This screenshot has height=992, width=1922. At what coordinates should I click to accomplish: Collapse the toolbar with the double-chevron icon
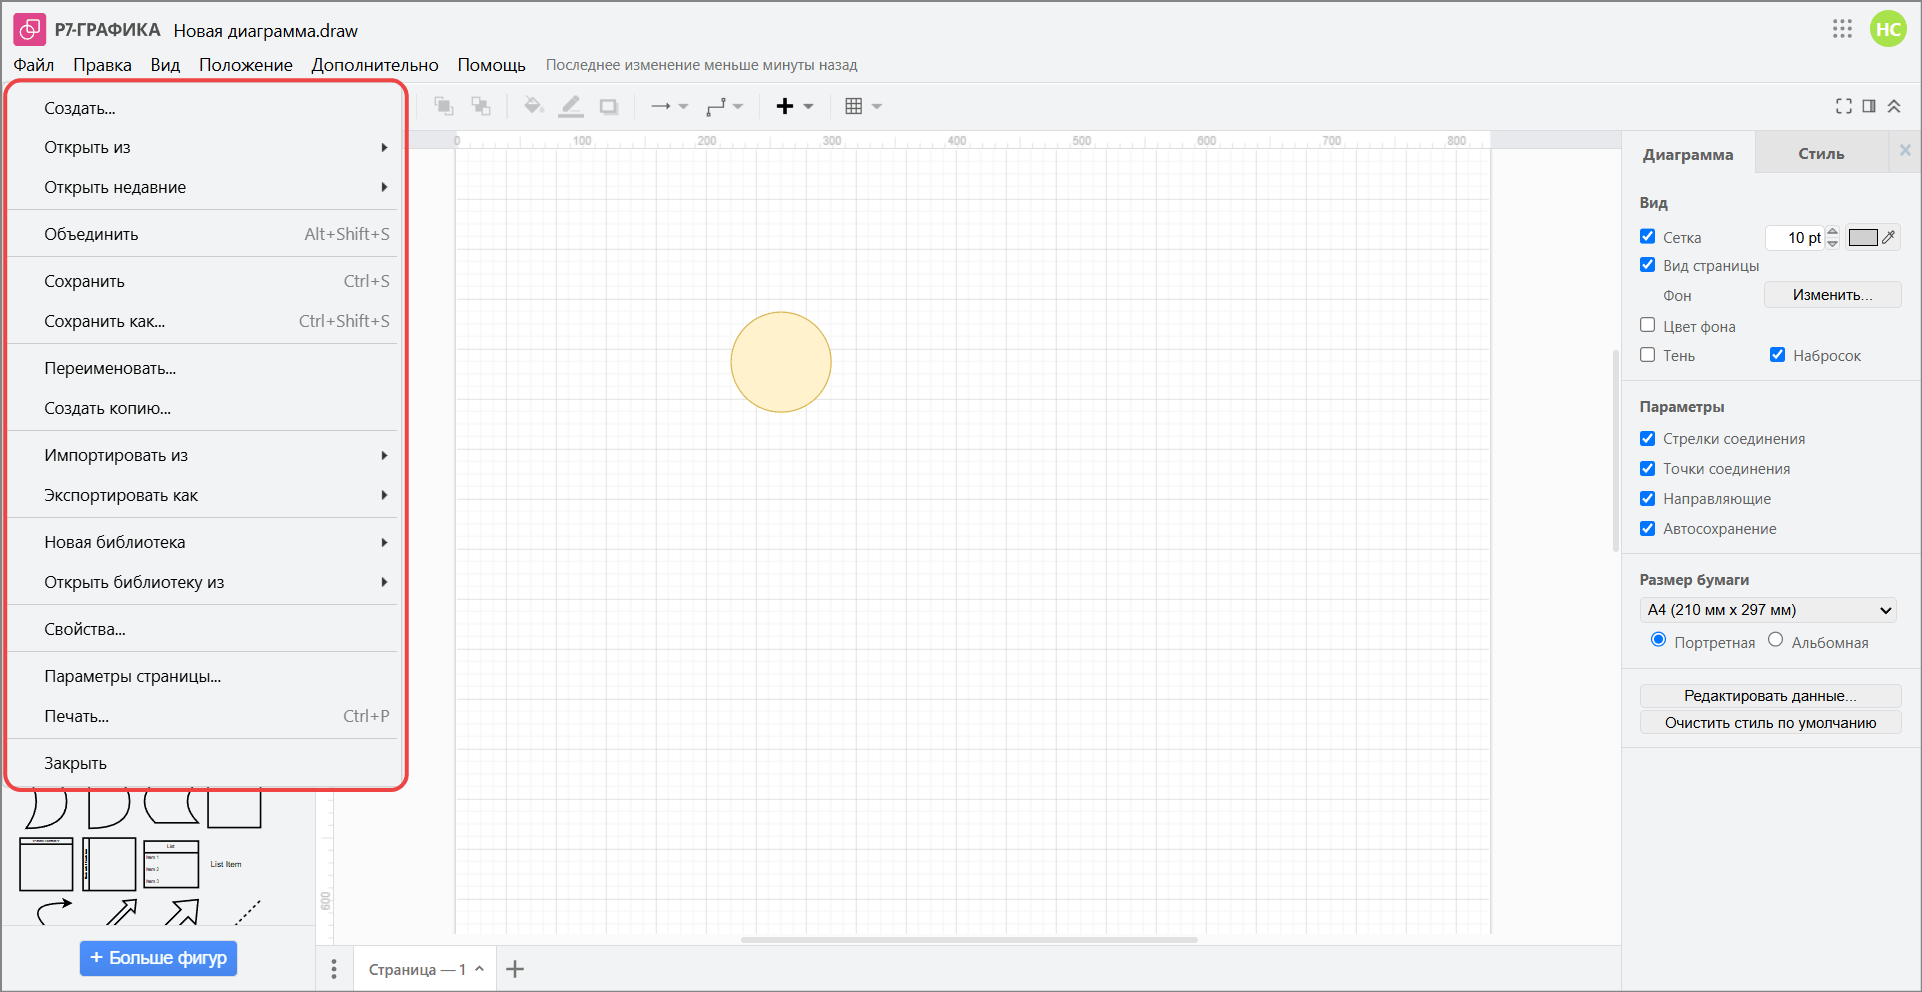pos(1894,106)
